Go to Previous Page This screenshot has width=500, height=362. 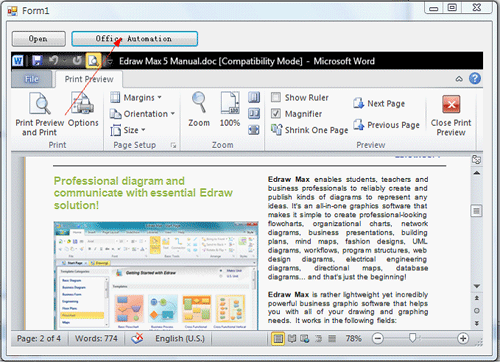pos(386,125)
